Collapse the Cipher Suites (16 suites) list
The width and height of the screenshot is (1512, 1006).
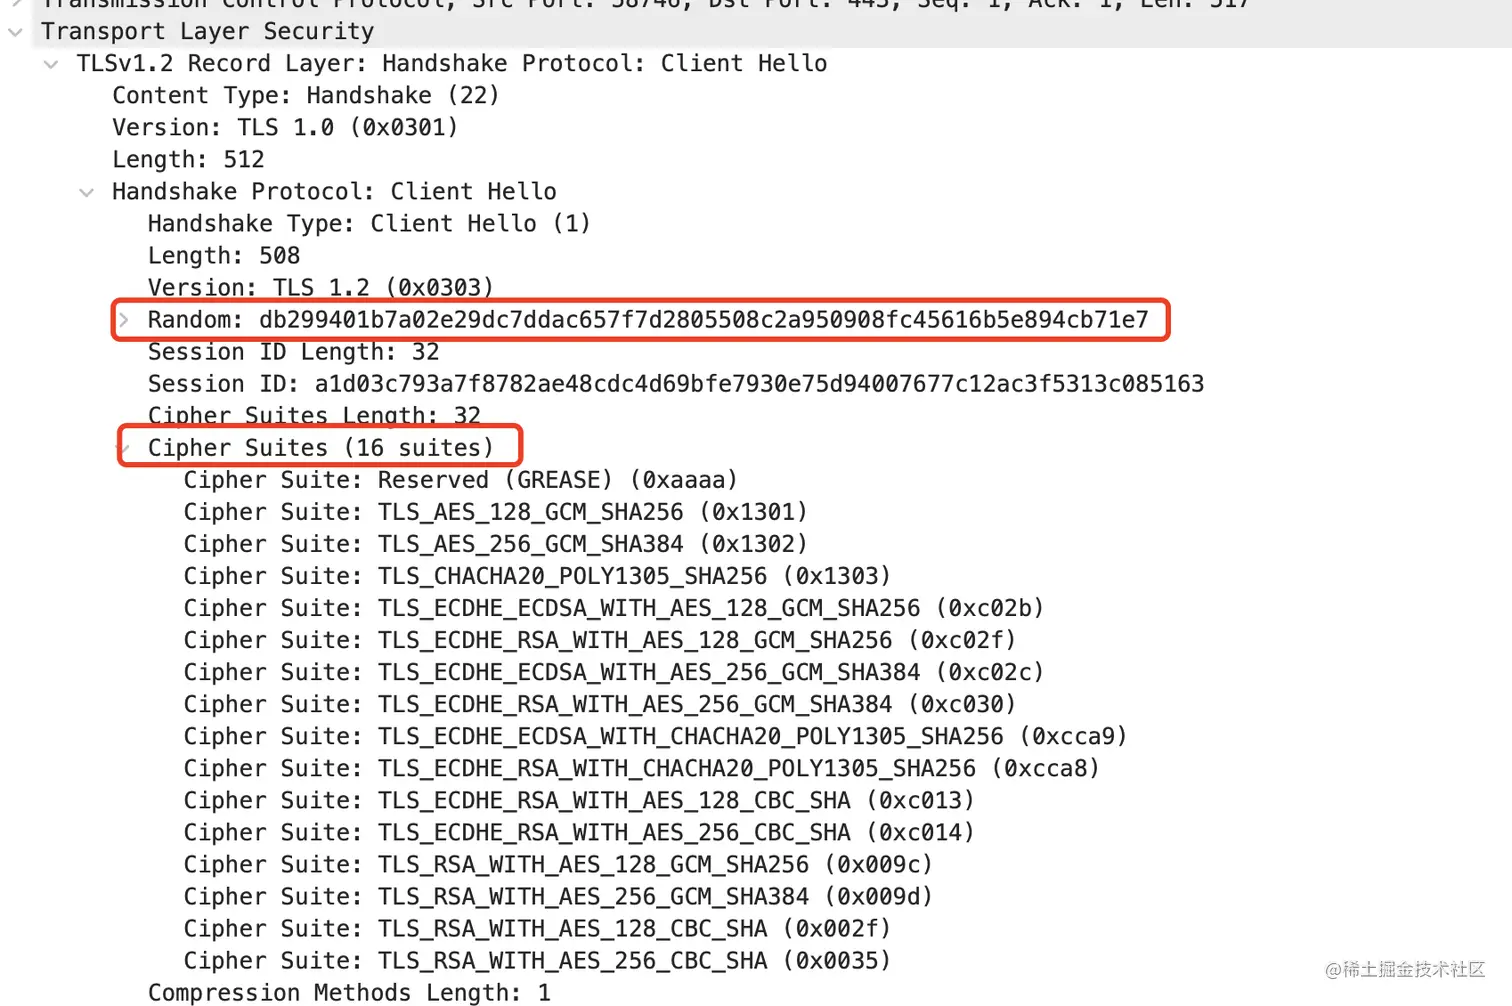(x=124, y=448)
